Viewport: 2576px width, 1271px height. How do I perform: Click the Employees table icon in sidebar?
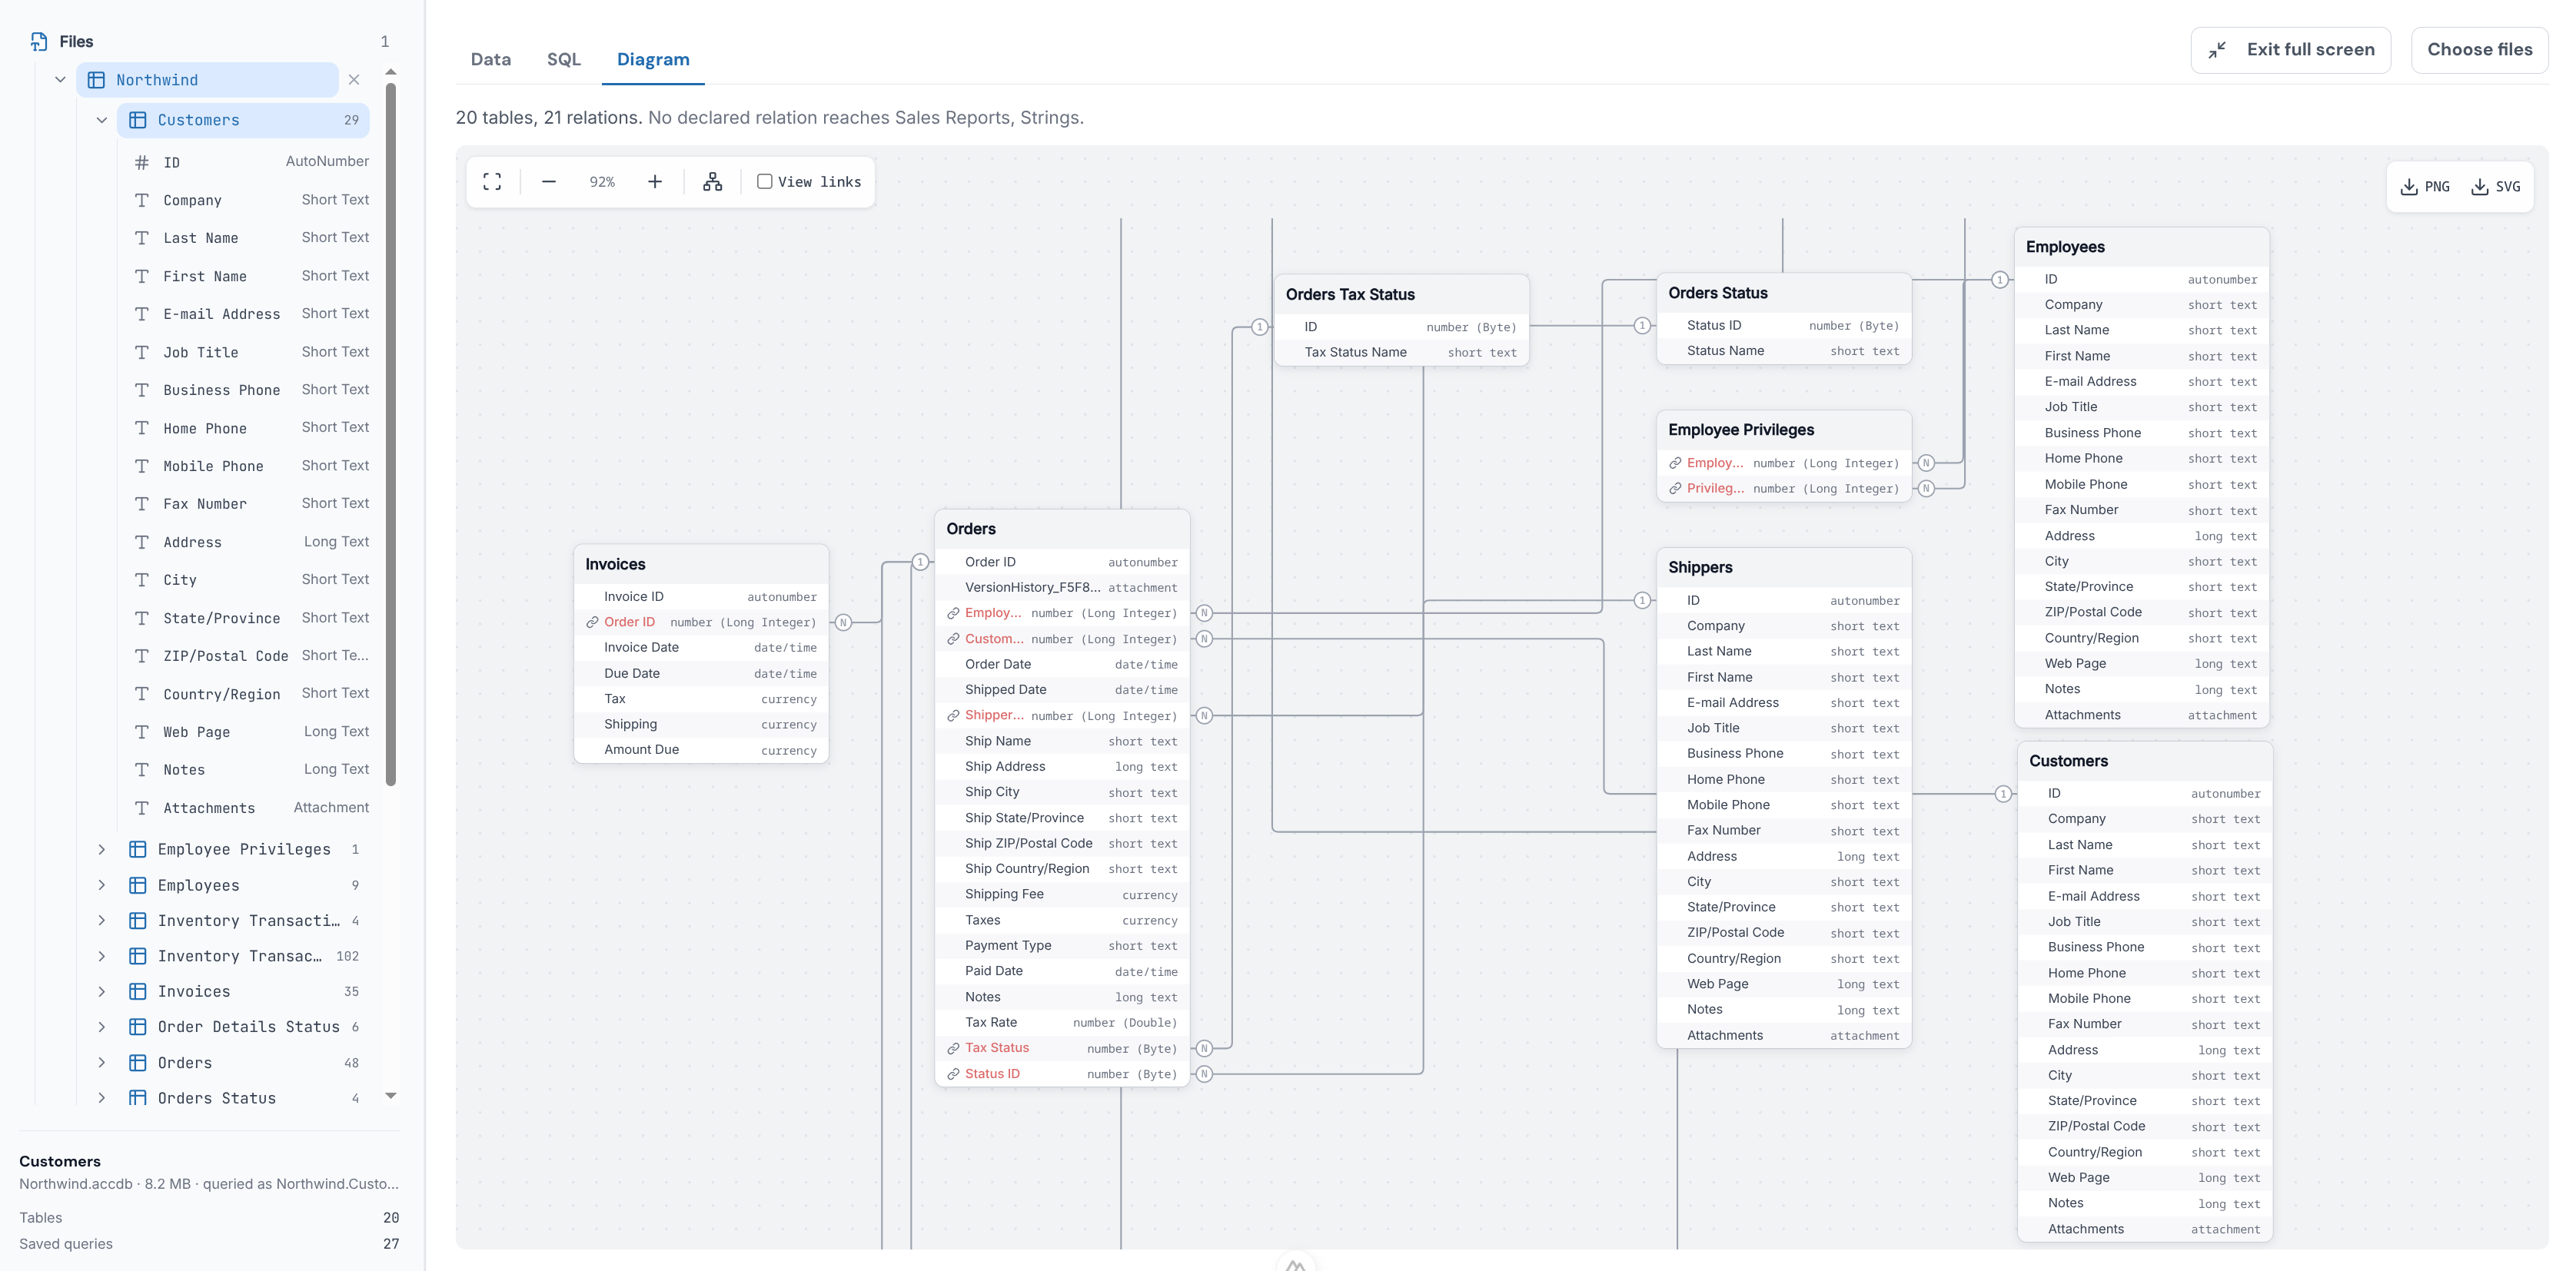[138, 886]
